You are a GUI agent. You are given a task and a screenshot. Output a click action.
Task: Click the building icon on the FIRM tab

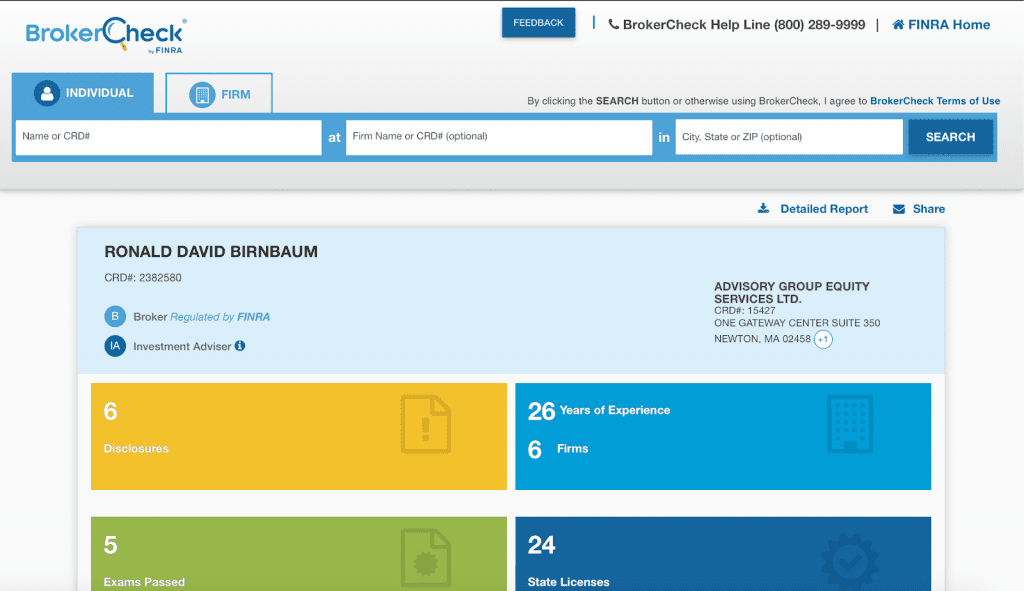[x=202, y=95]
